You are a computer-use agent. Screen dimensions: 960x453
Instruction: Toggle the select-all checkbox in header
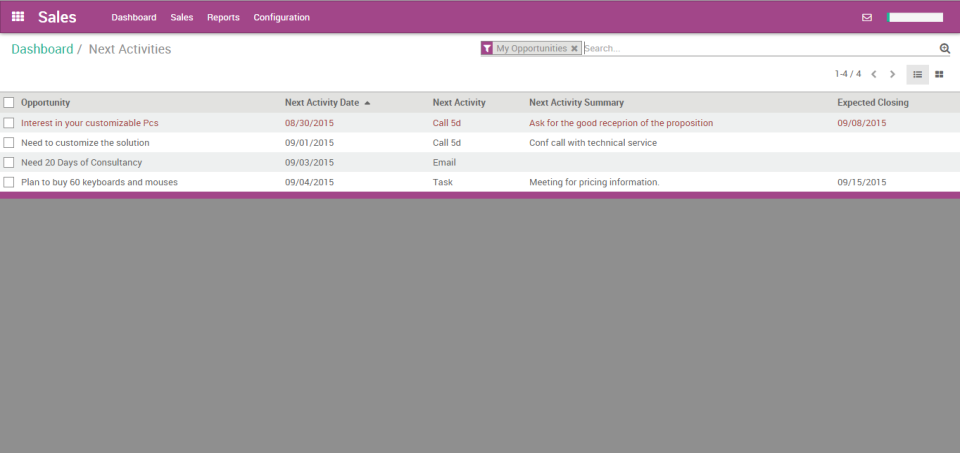click(x=9, y=102)
